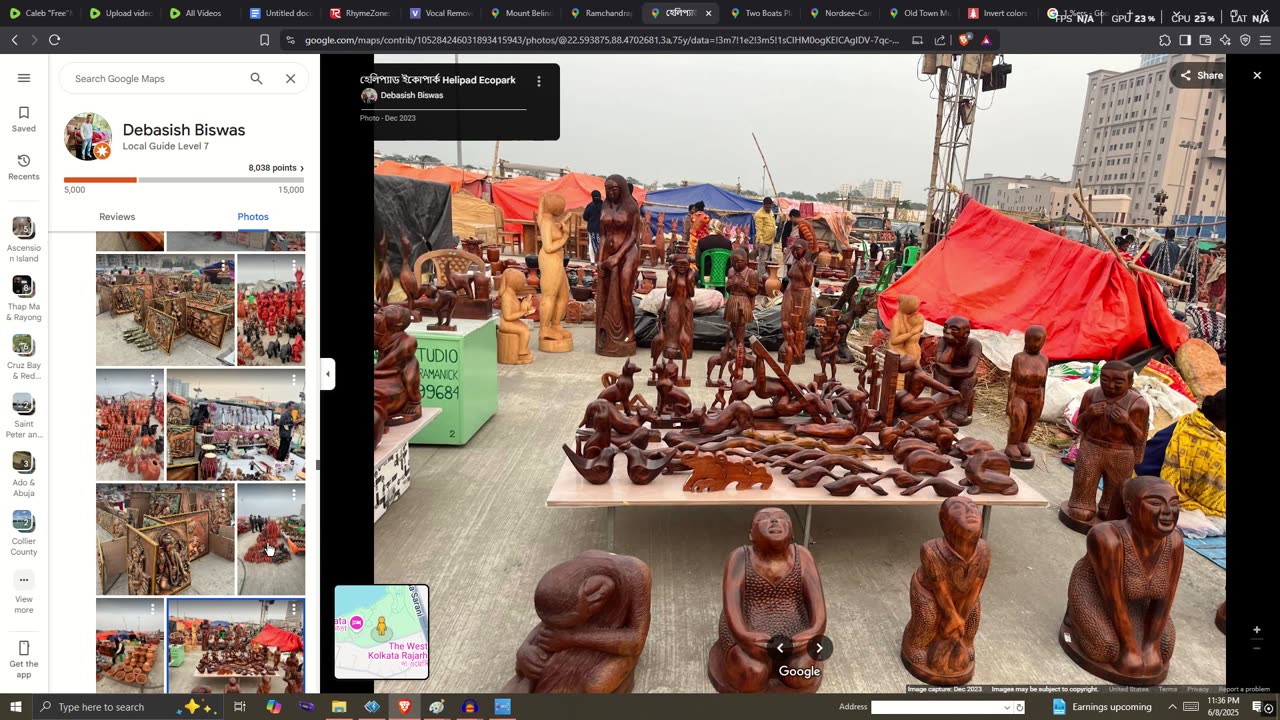
Task: Open Debasish Biswas contributor link on photo
Action: 412,96
